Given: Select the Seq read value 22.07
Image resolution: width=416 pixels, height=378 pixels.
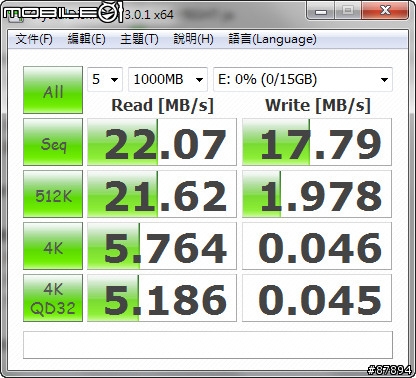Looking at the screenshot, I should point(162,142).
